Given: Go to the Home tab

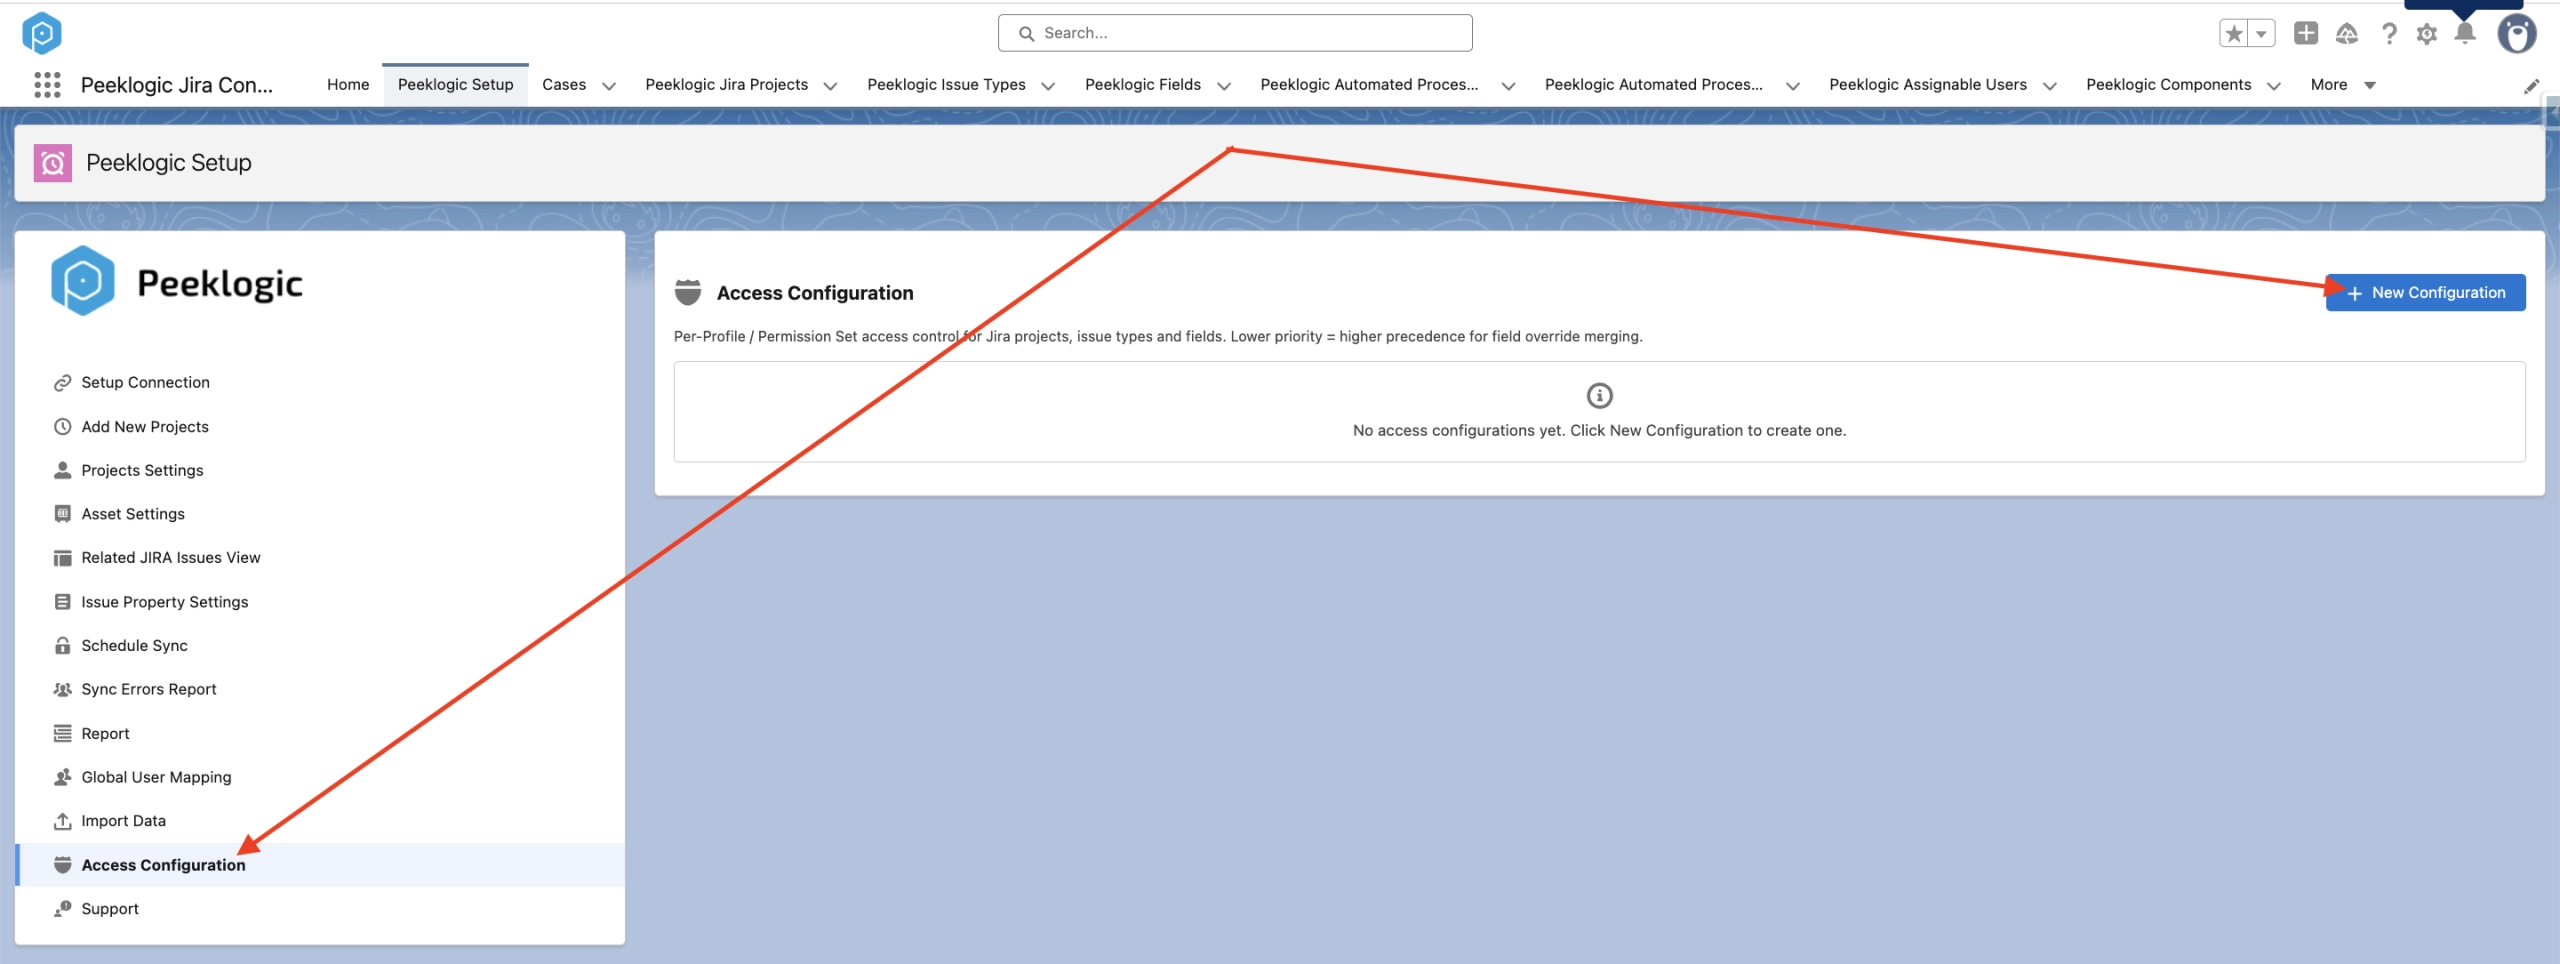Looking at the screenshot, I should [x=348, y=85].
